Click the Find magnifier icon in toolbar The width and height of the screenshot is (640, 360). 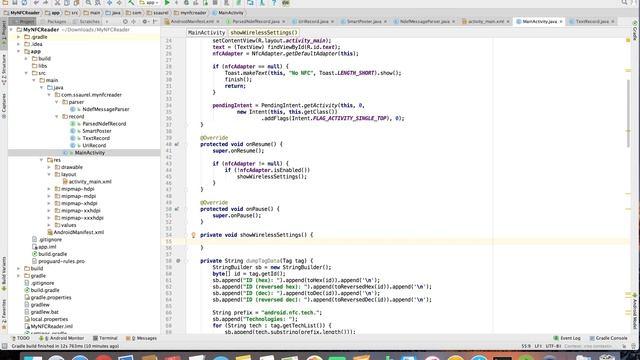[x=89, y=3]
